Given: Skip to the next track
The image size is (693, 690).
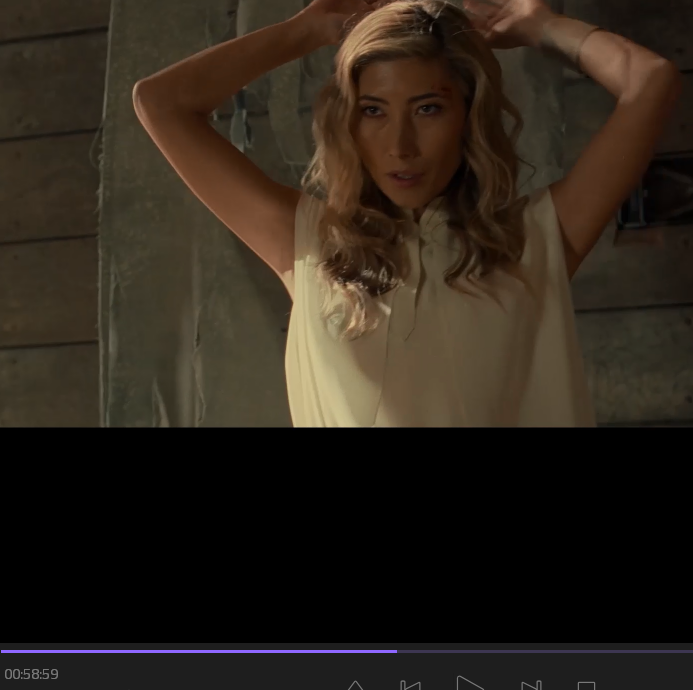Looking at the screenshot, I should click(x=531, y=684).
